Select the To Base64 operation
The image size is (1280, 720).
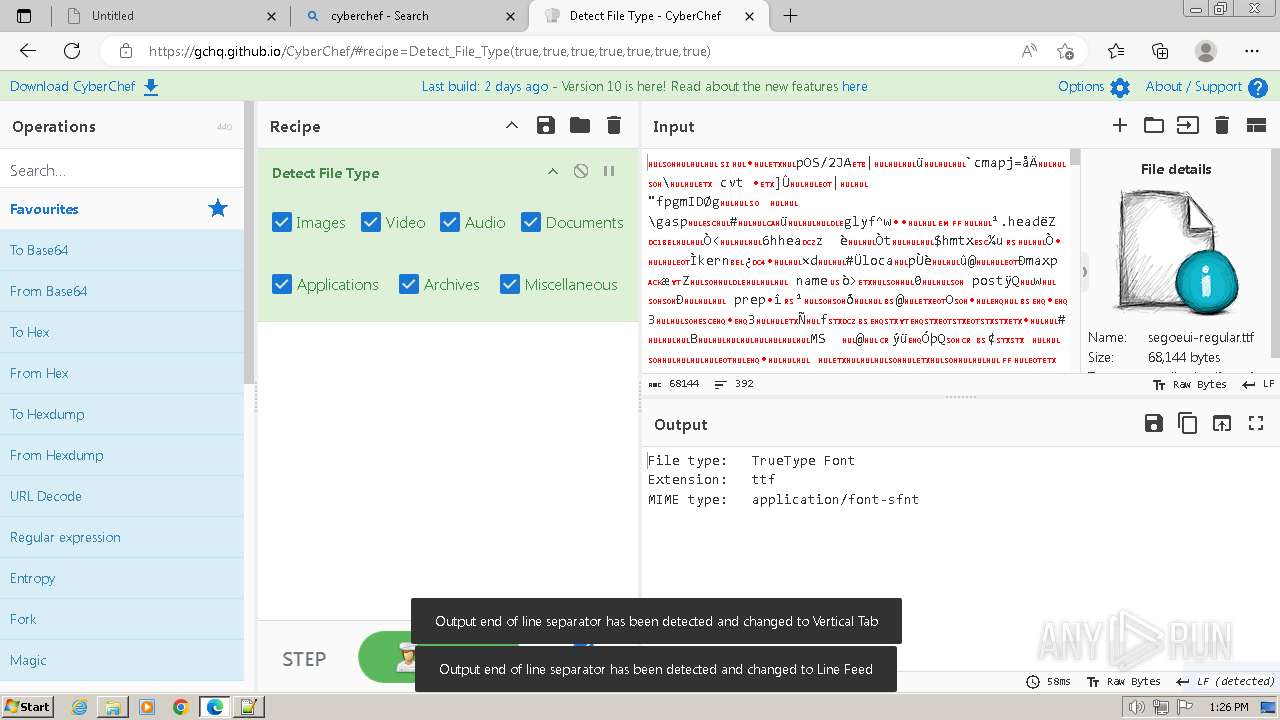click(122, 250)
